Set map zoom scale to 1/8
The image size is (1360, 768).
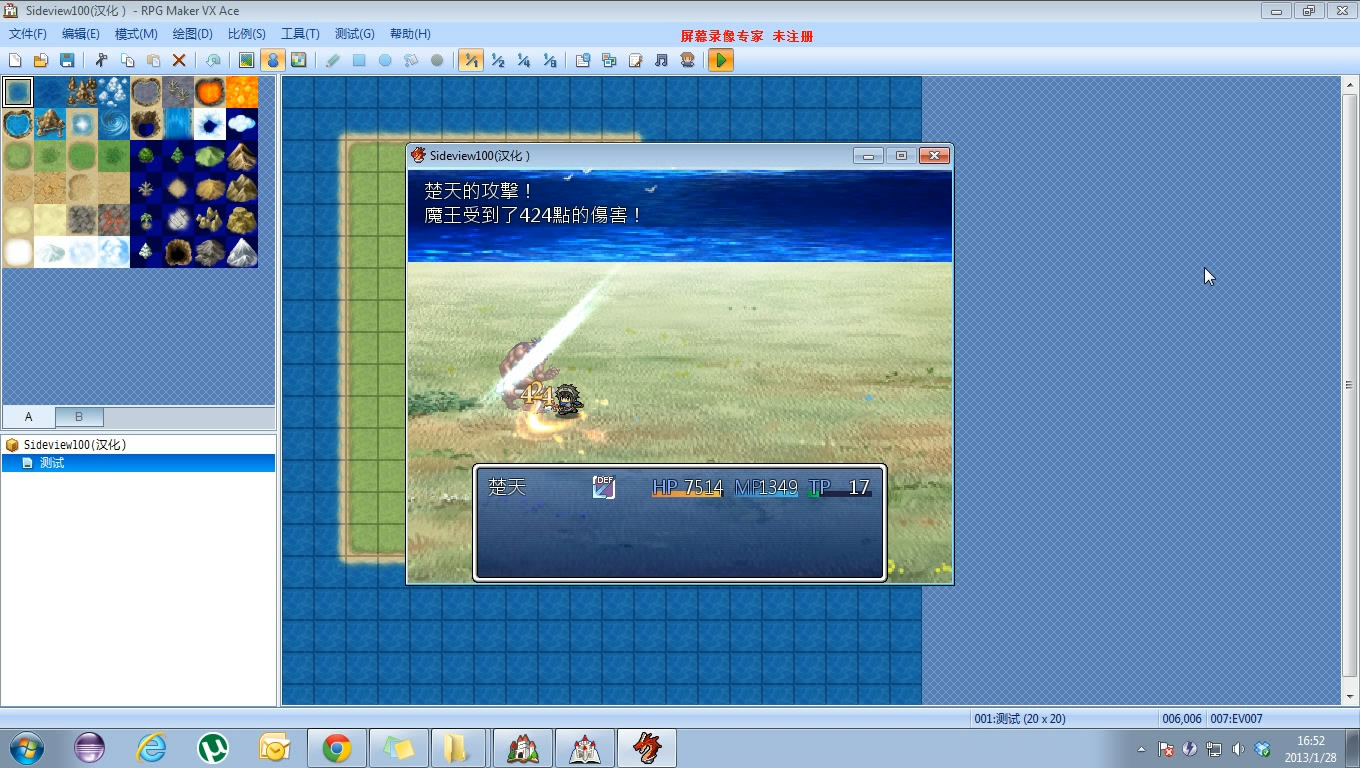(549, 60)
